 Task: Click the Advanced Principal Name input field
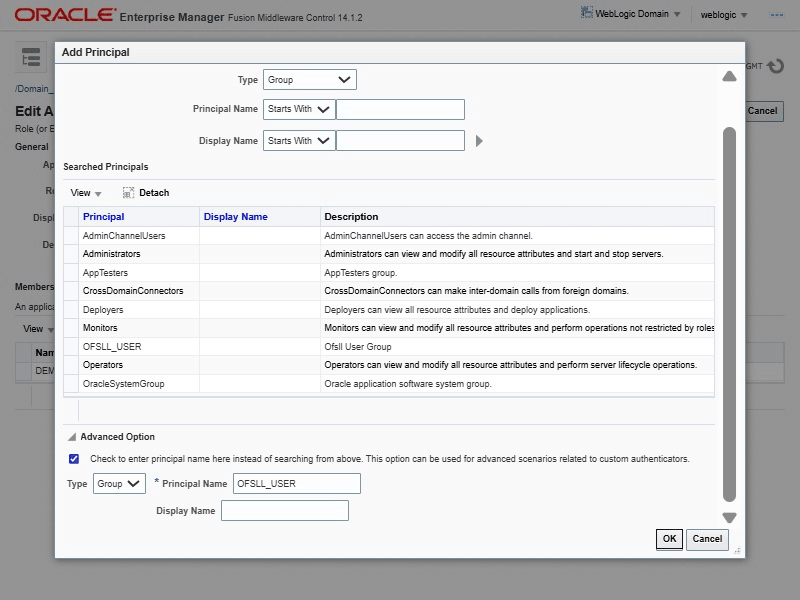296,484
